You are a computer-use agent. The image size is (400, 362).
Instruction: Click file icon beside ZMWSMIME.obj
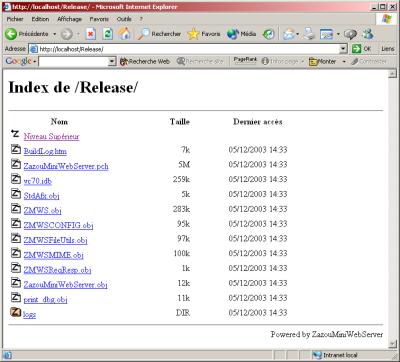click(x=16, y=253)
